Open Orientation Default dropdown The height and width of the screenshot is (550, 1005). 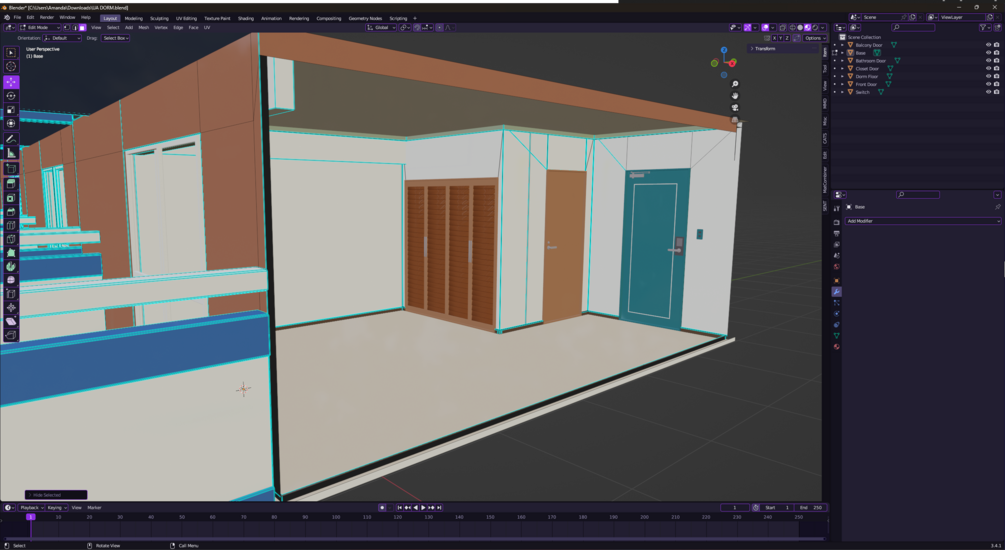click(62, 38)
